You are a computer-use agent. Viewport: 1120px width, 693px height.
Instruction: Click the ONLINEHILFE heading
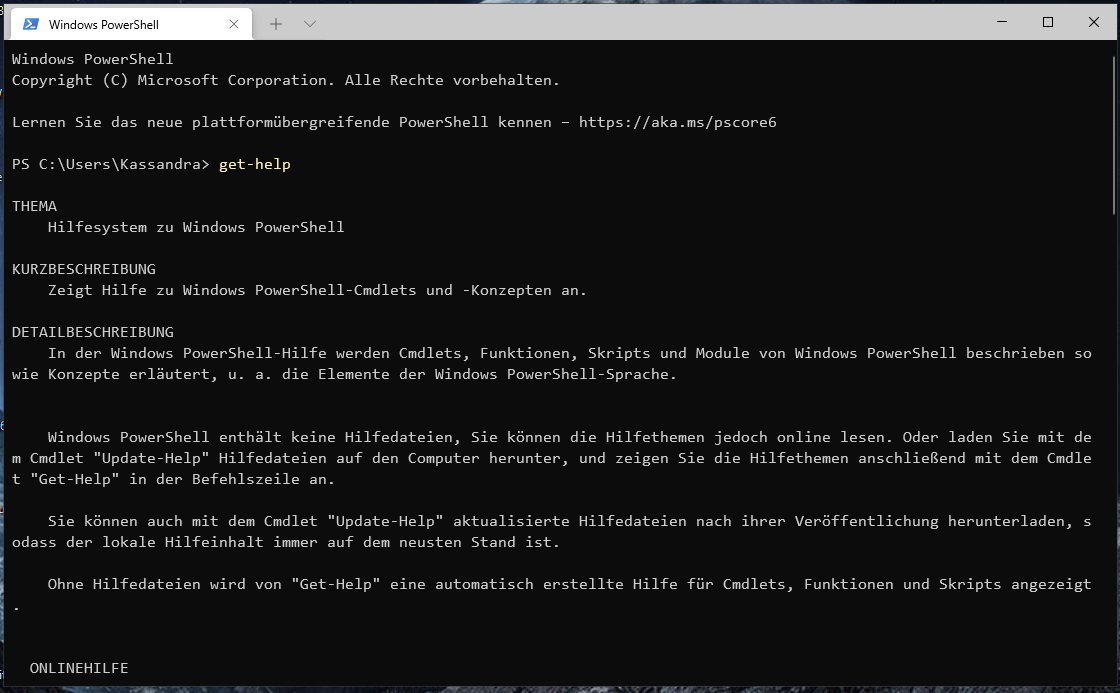79,668
